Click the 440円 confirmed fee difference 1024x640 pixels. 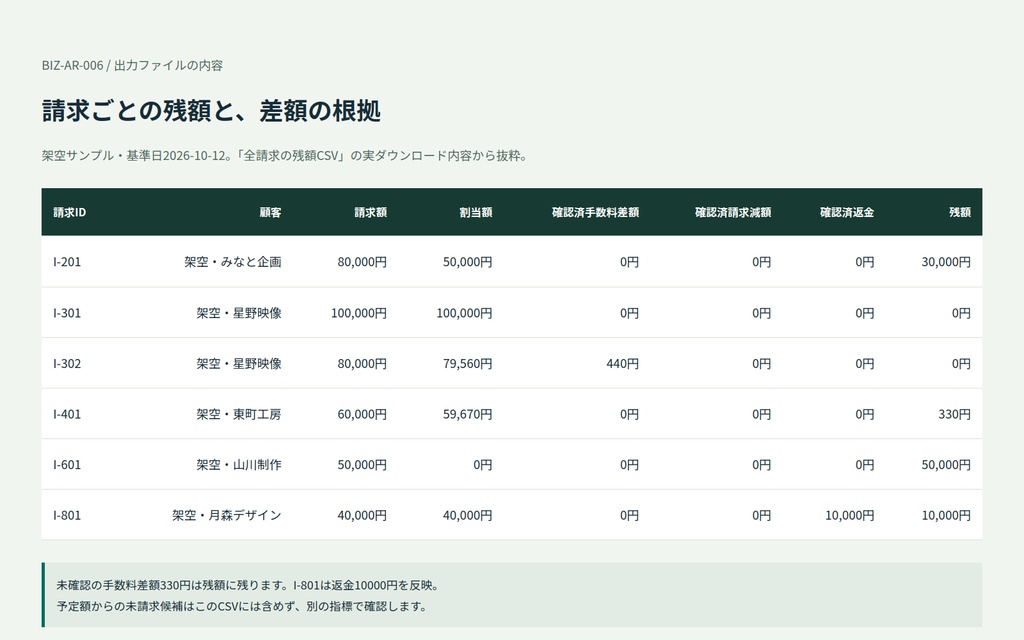coord(622,363)
